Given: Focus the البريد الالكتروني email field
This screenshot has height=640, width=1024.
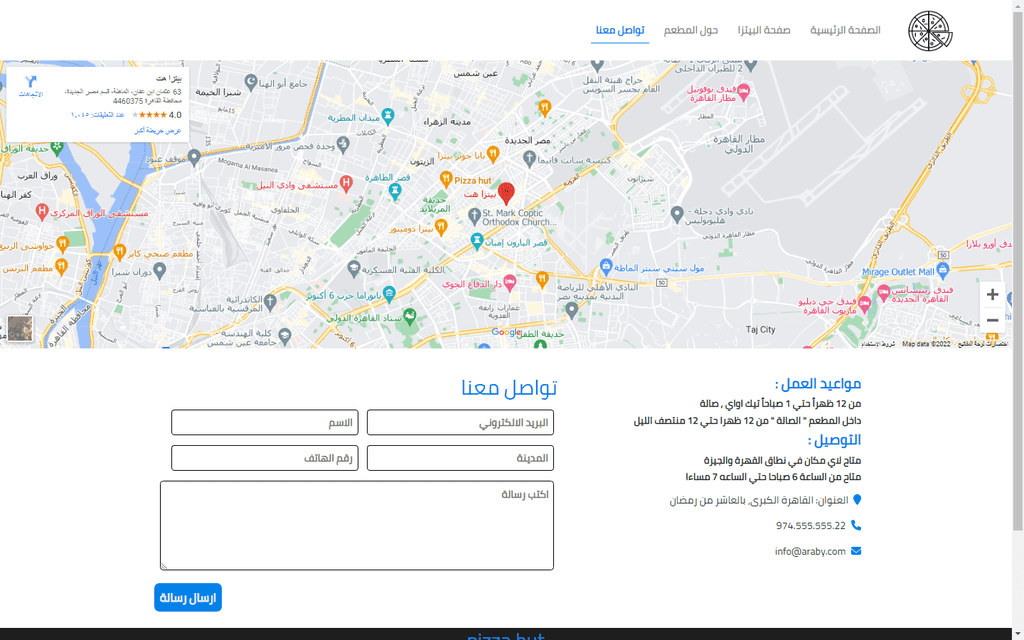Looking at the screenshot, I should [460, 423].
